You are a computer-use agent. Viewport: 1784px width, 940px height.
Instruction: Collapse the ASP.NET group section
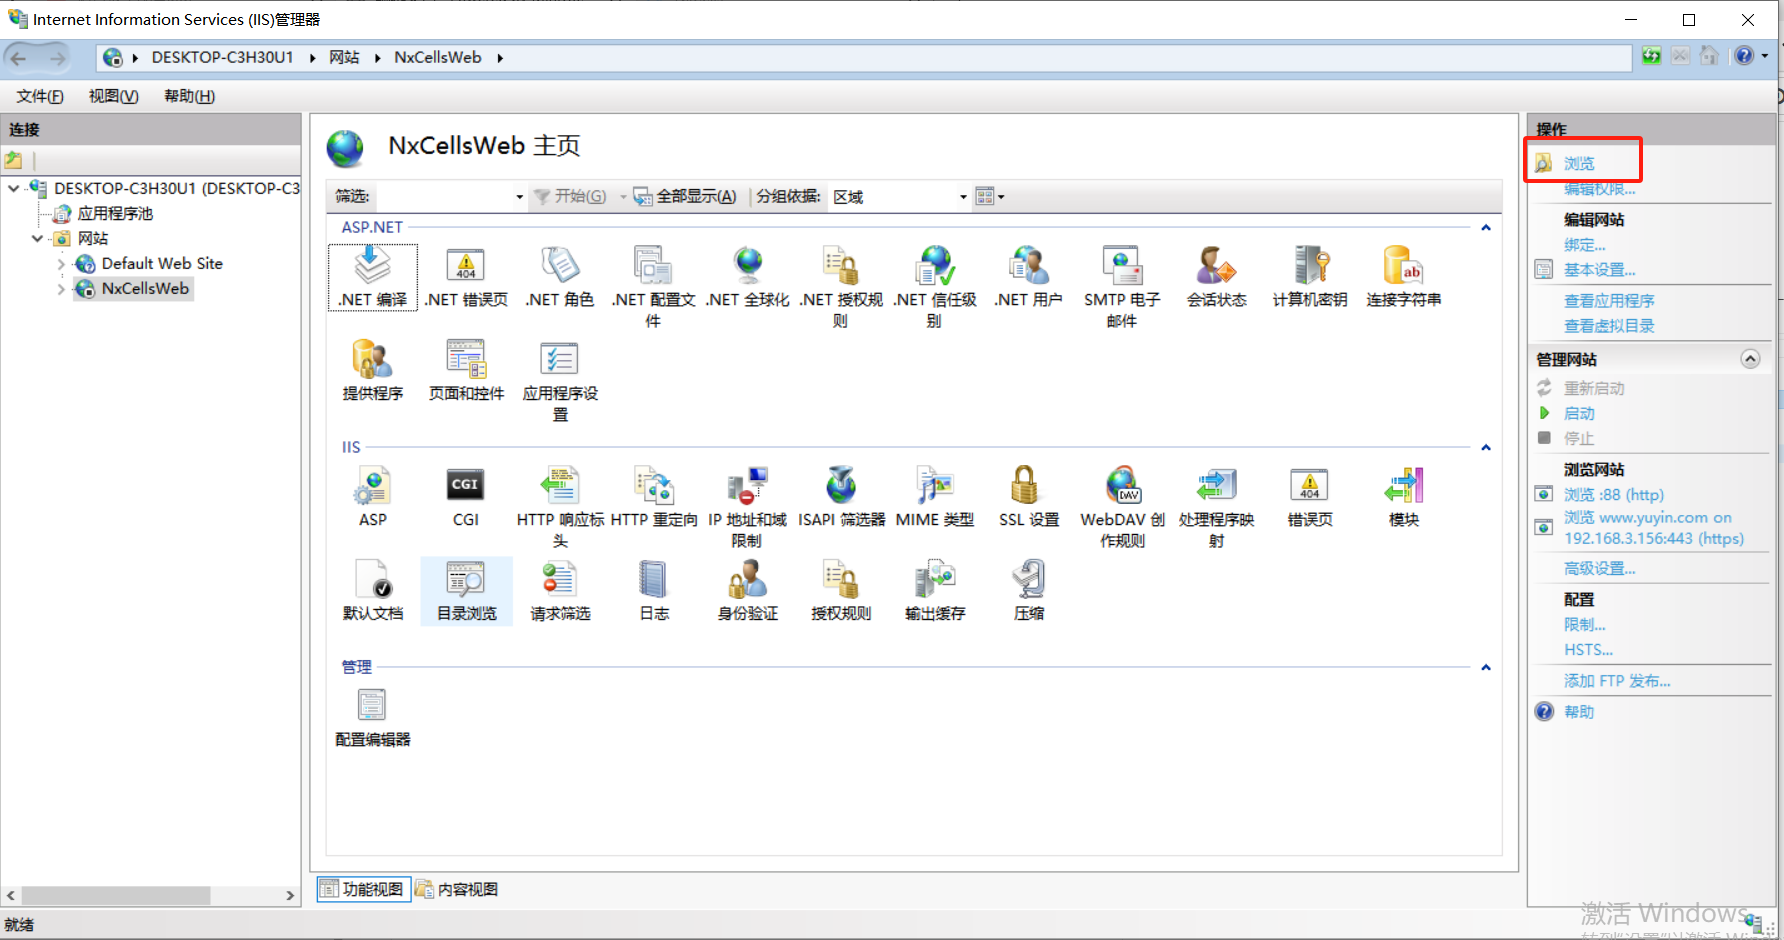(1486, 228)
